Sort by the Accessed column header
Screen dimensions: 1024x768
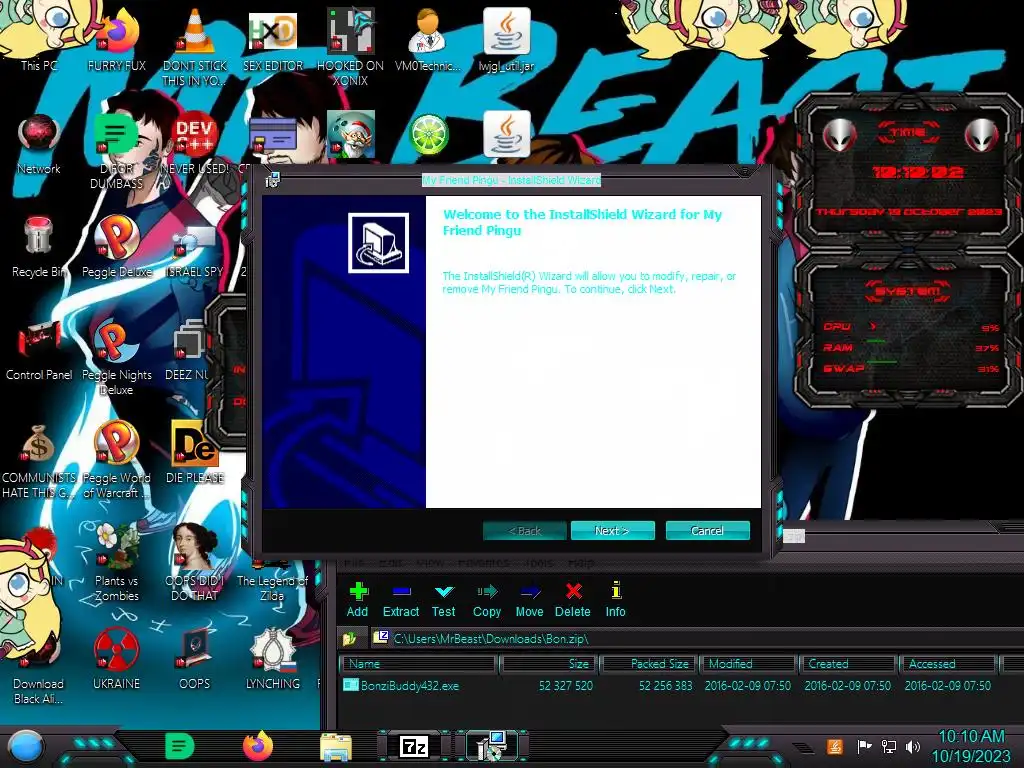(x=948, y=664)
